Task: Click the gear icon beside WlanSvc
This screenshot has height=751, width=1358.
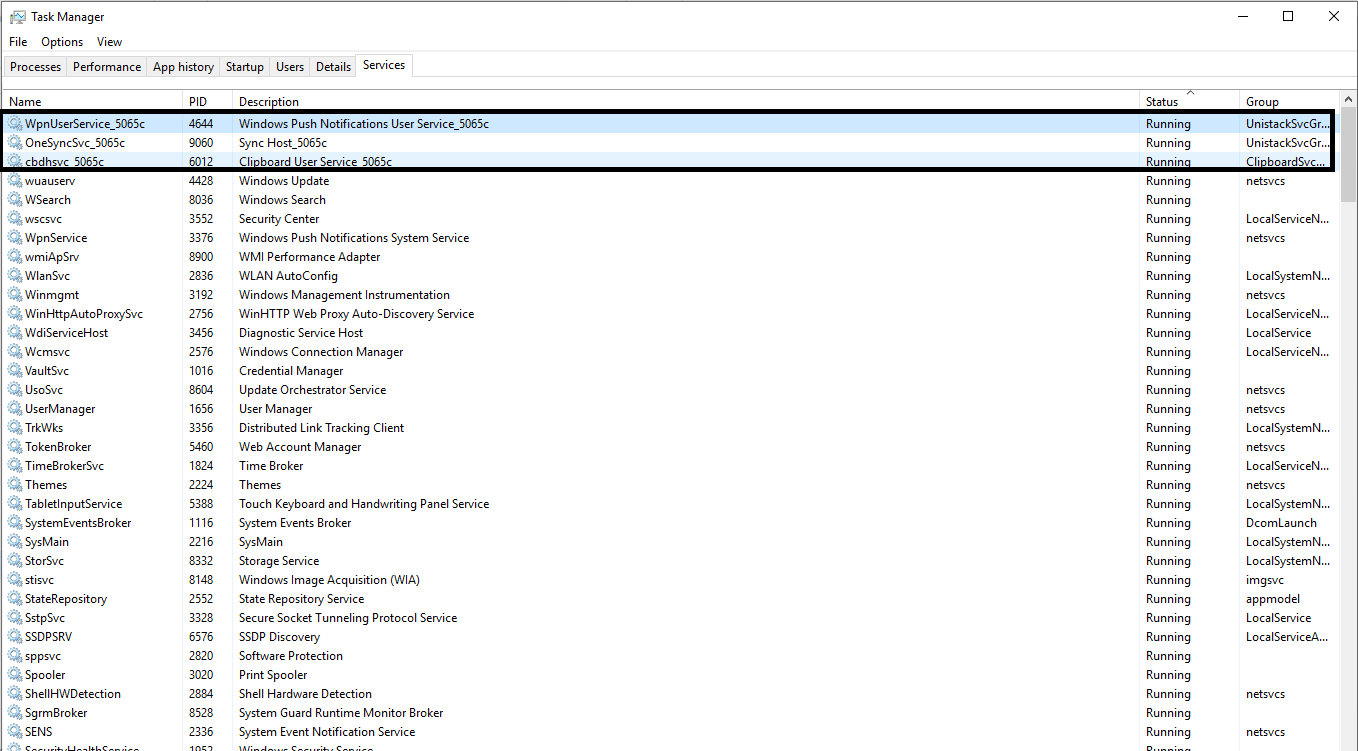Action: click(15, 276)
